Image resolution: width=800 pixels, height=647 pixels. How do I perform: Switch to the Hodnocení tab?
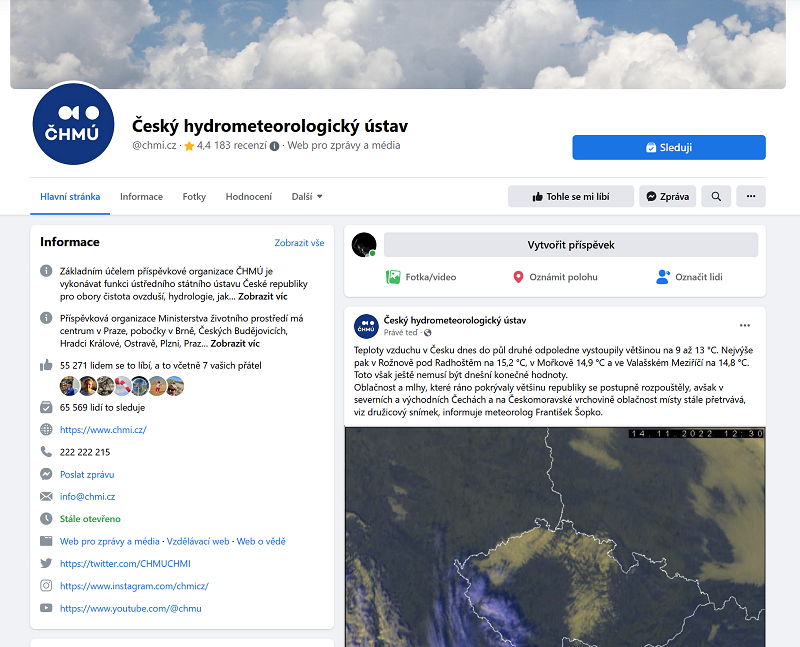point(248,196)
